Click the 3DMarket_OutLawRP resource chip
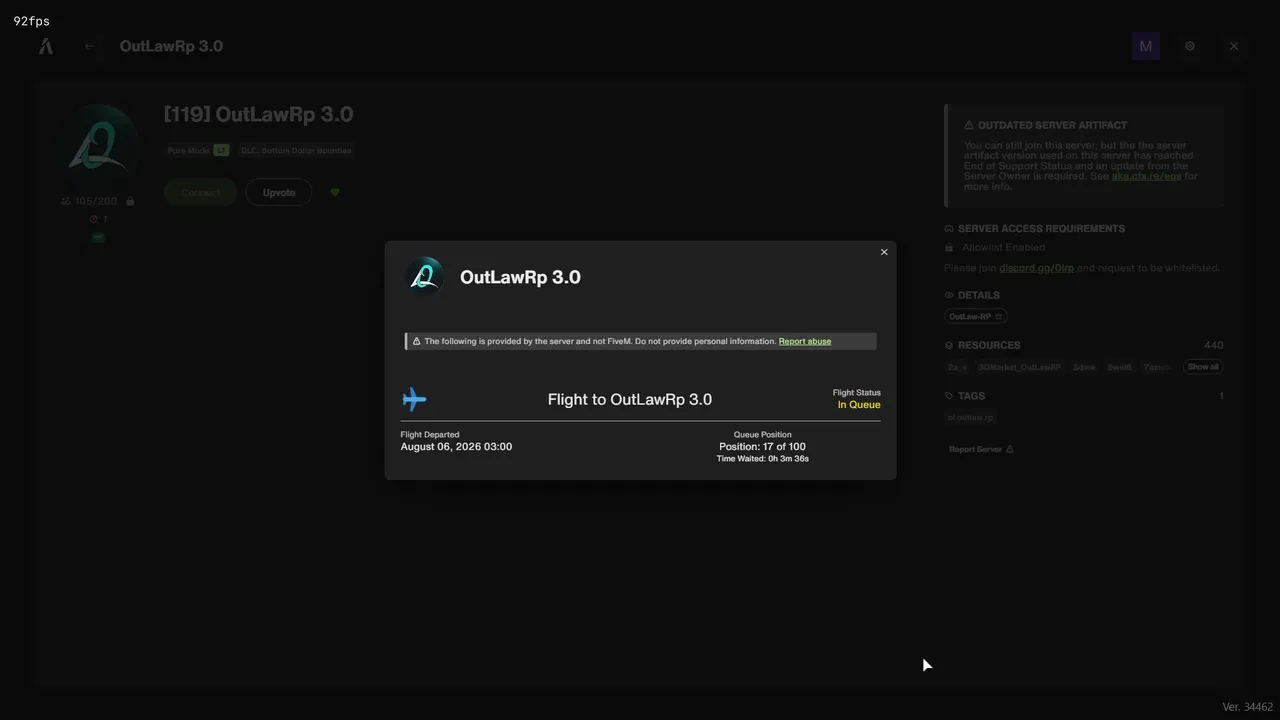Viewport: 1280px width, 720px height. point(1020,368)
